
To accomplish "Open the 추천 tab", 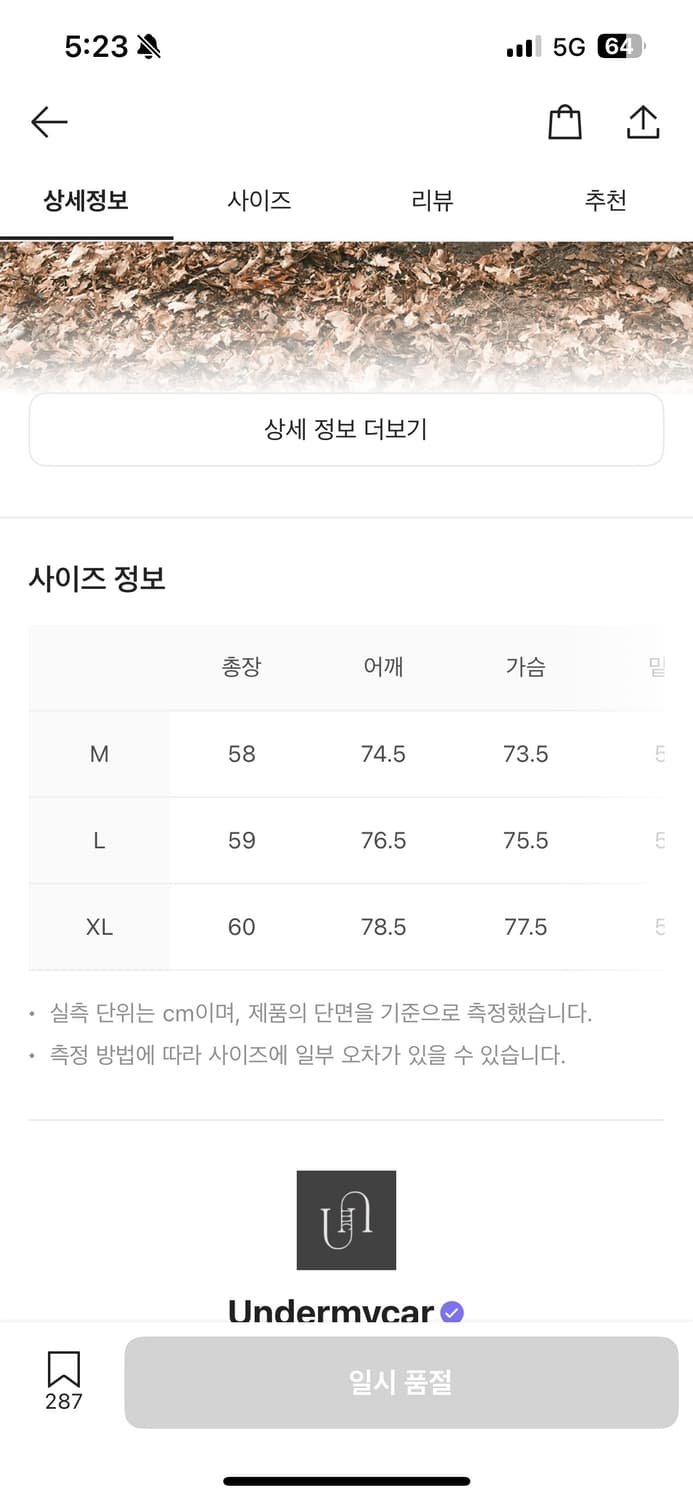I will pyautogui.click(x=606, y=200).
